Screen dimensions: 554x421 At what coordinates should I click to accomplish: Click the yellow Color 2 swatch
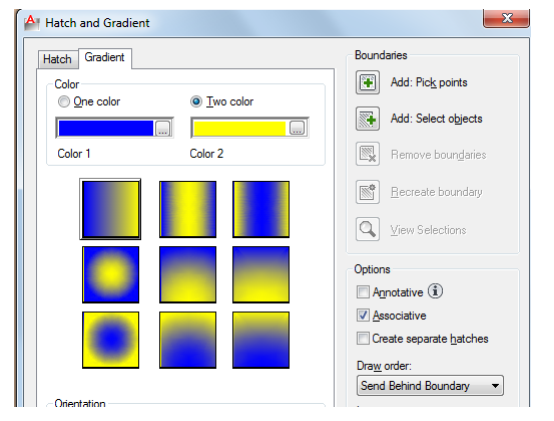point(240,128)
